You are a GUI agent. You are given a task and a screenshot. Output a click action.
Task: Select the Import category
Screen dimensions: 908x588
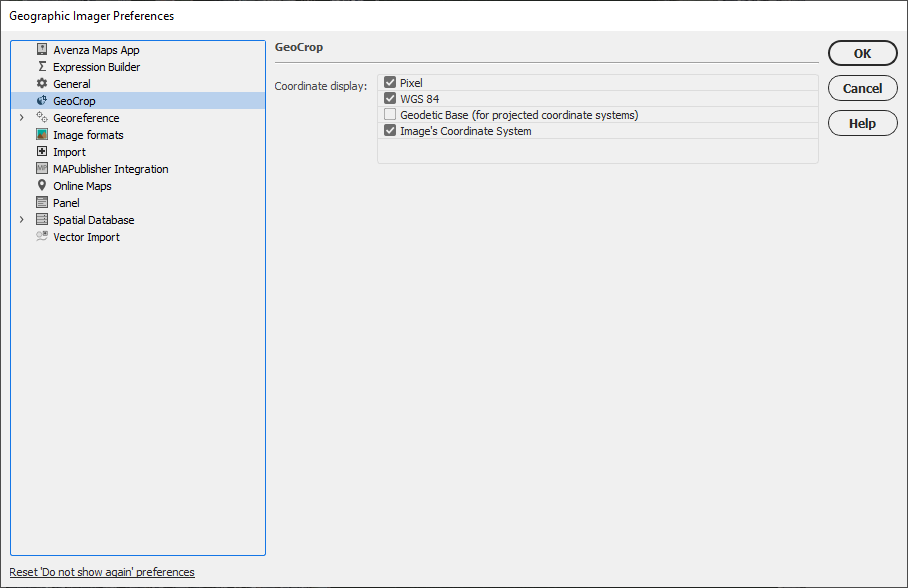pyautogui.click(x=69, y=152)
